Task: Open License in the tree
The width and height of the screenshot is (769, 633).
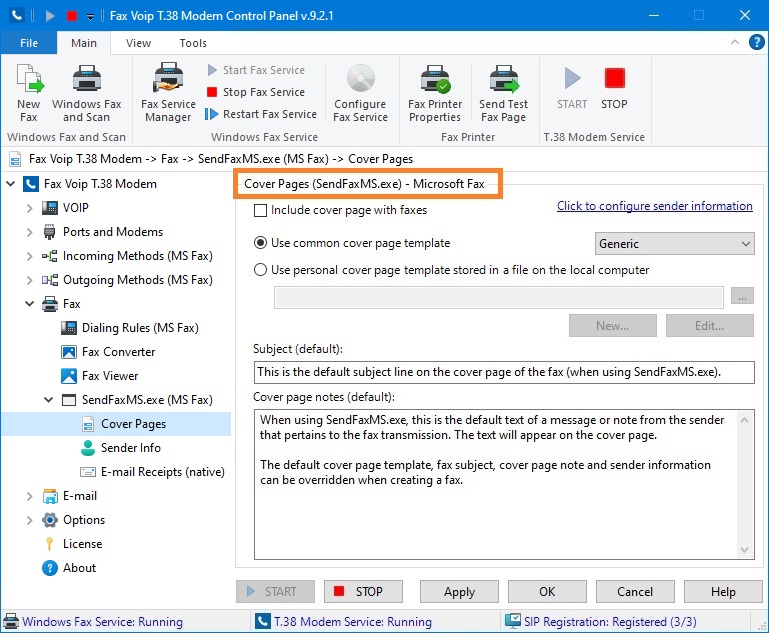Action: (82, 544)
